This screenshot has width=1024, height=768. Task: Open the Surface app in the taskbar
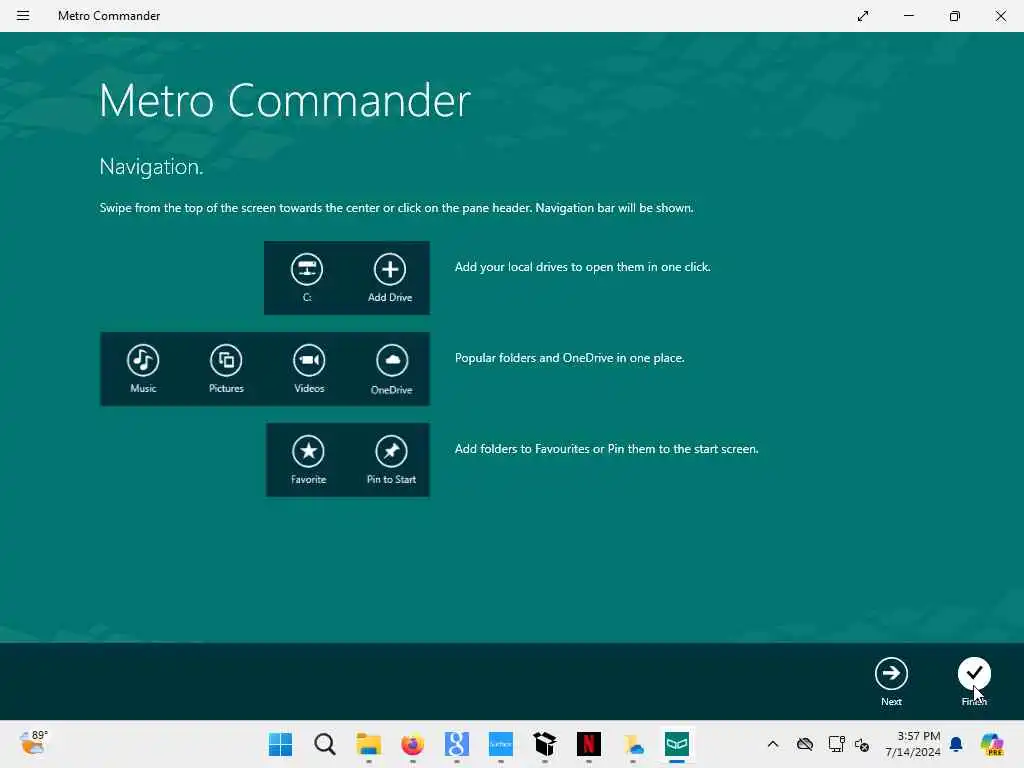pos(501,744)
